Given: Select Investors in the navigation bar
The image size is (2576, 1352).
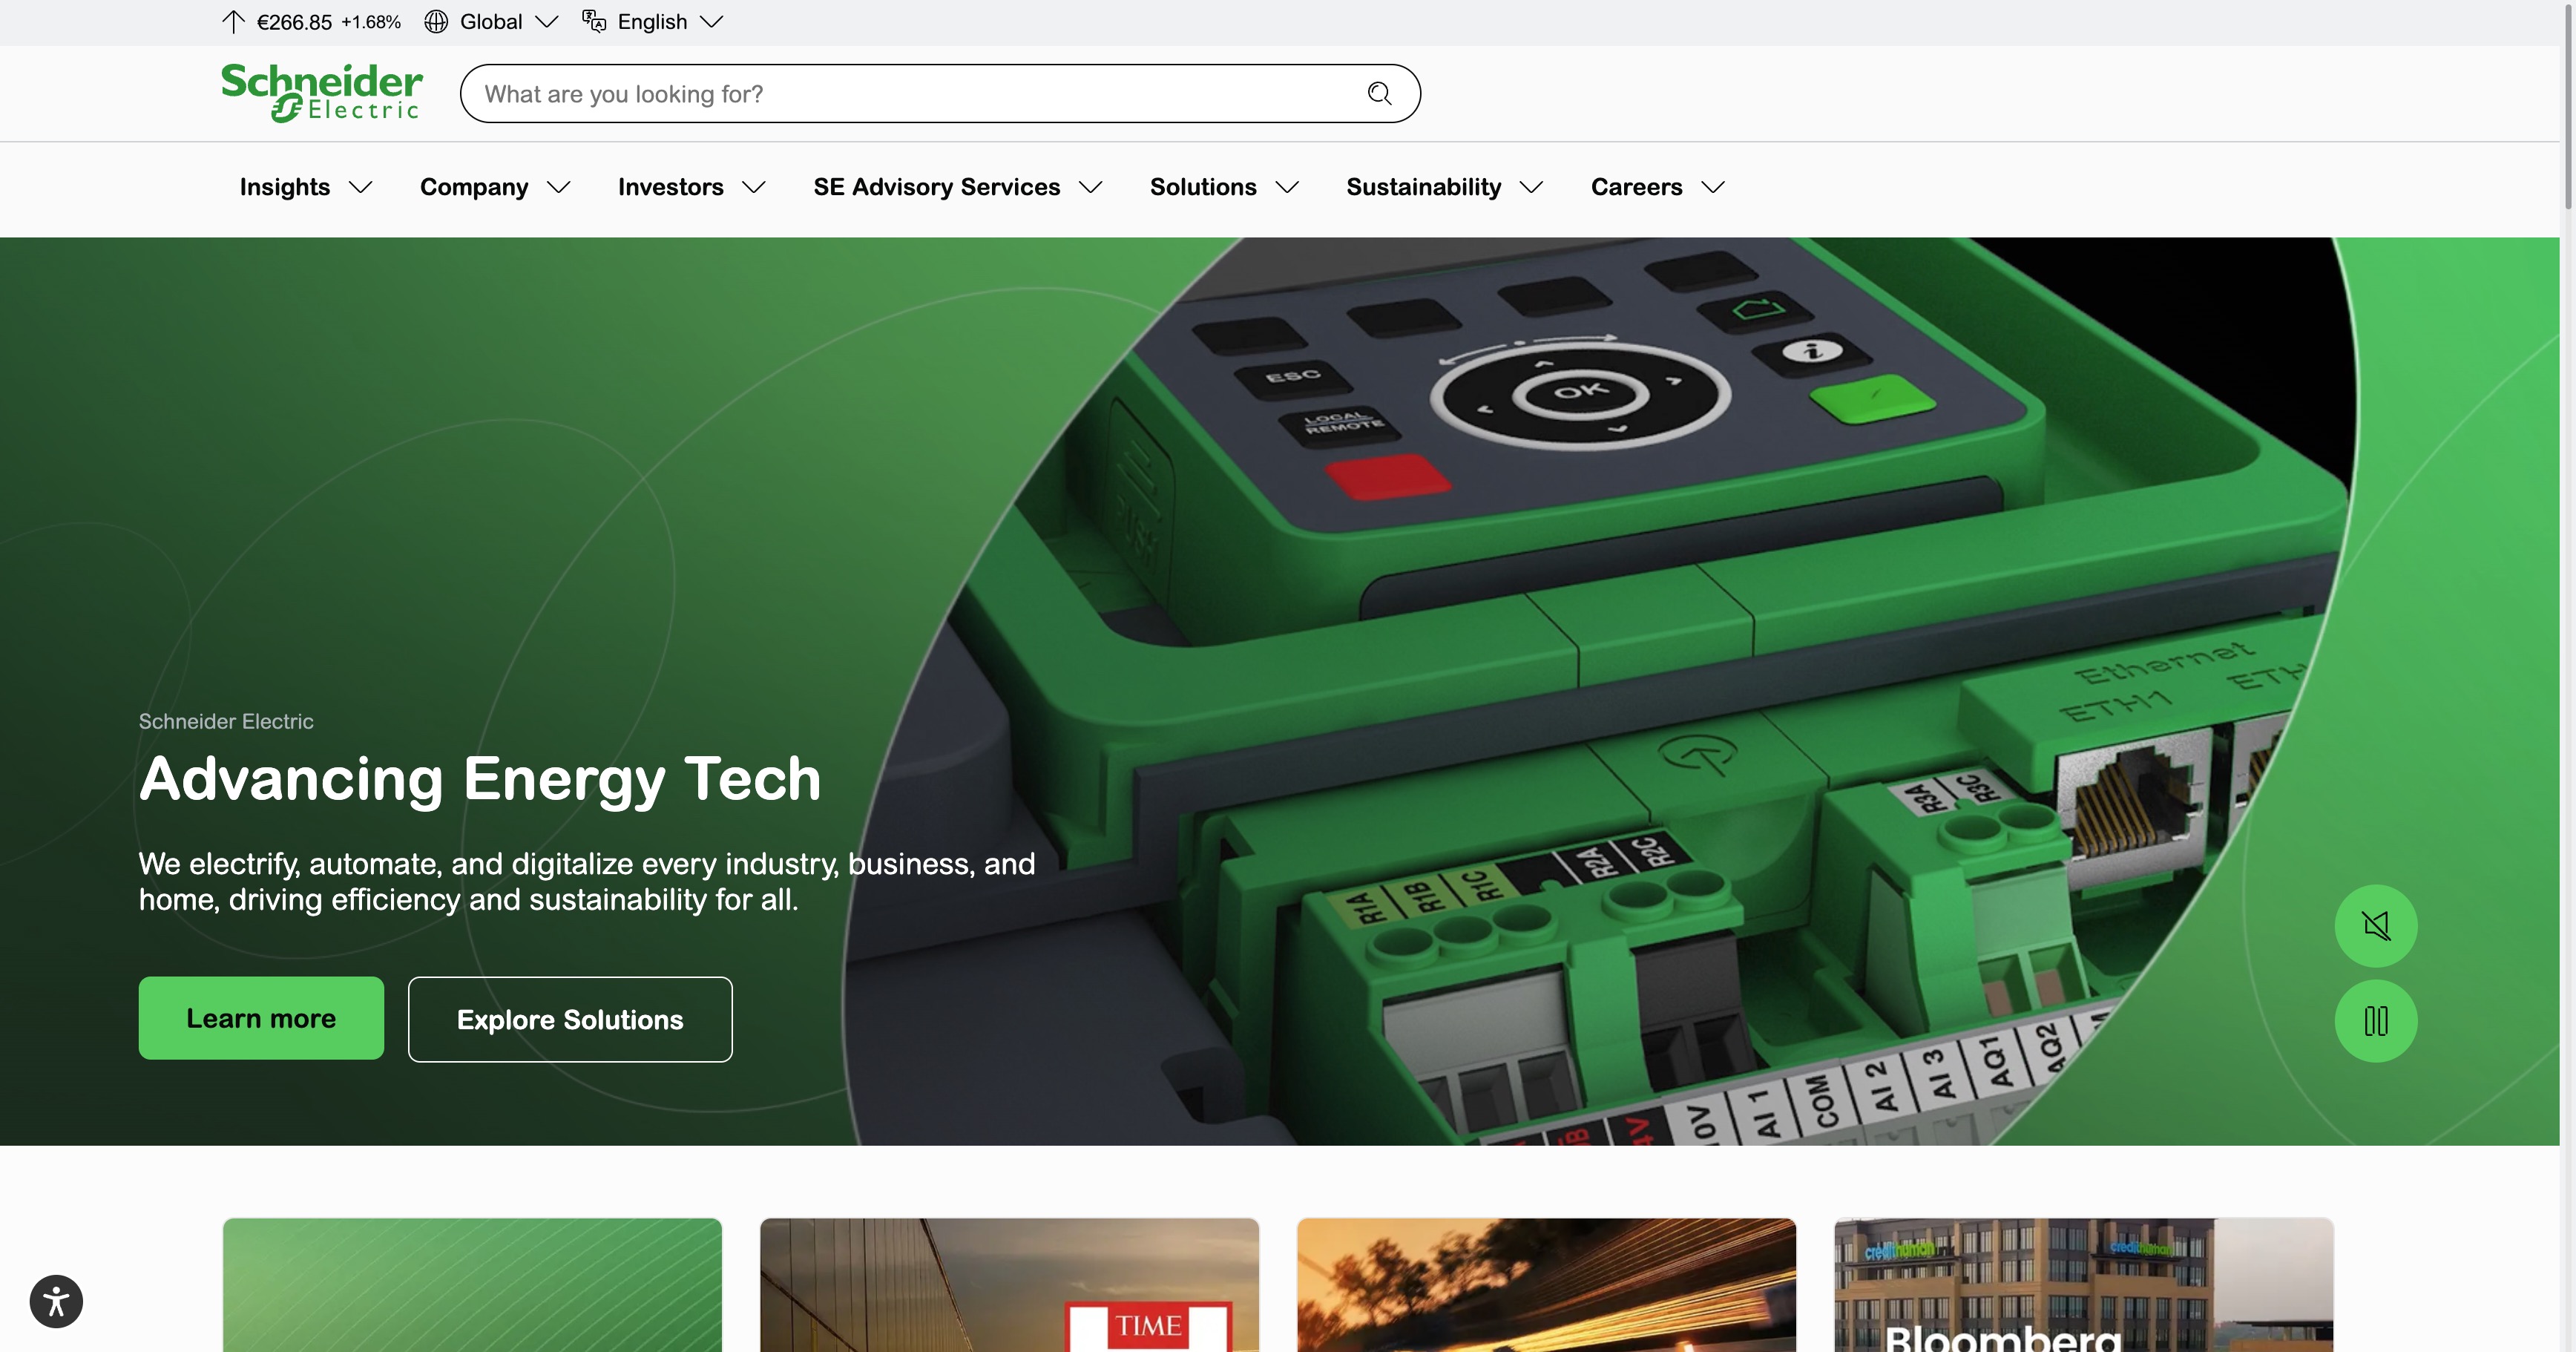Looking at the screenshot, I should pos(671,187).
